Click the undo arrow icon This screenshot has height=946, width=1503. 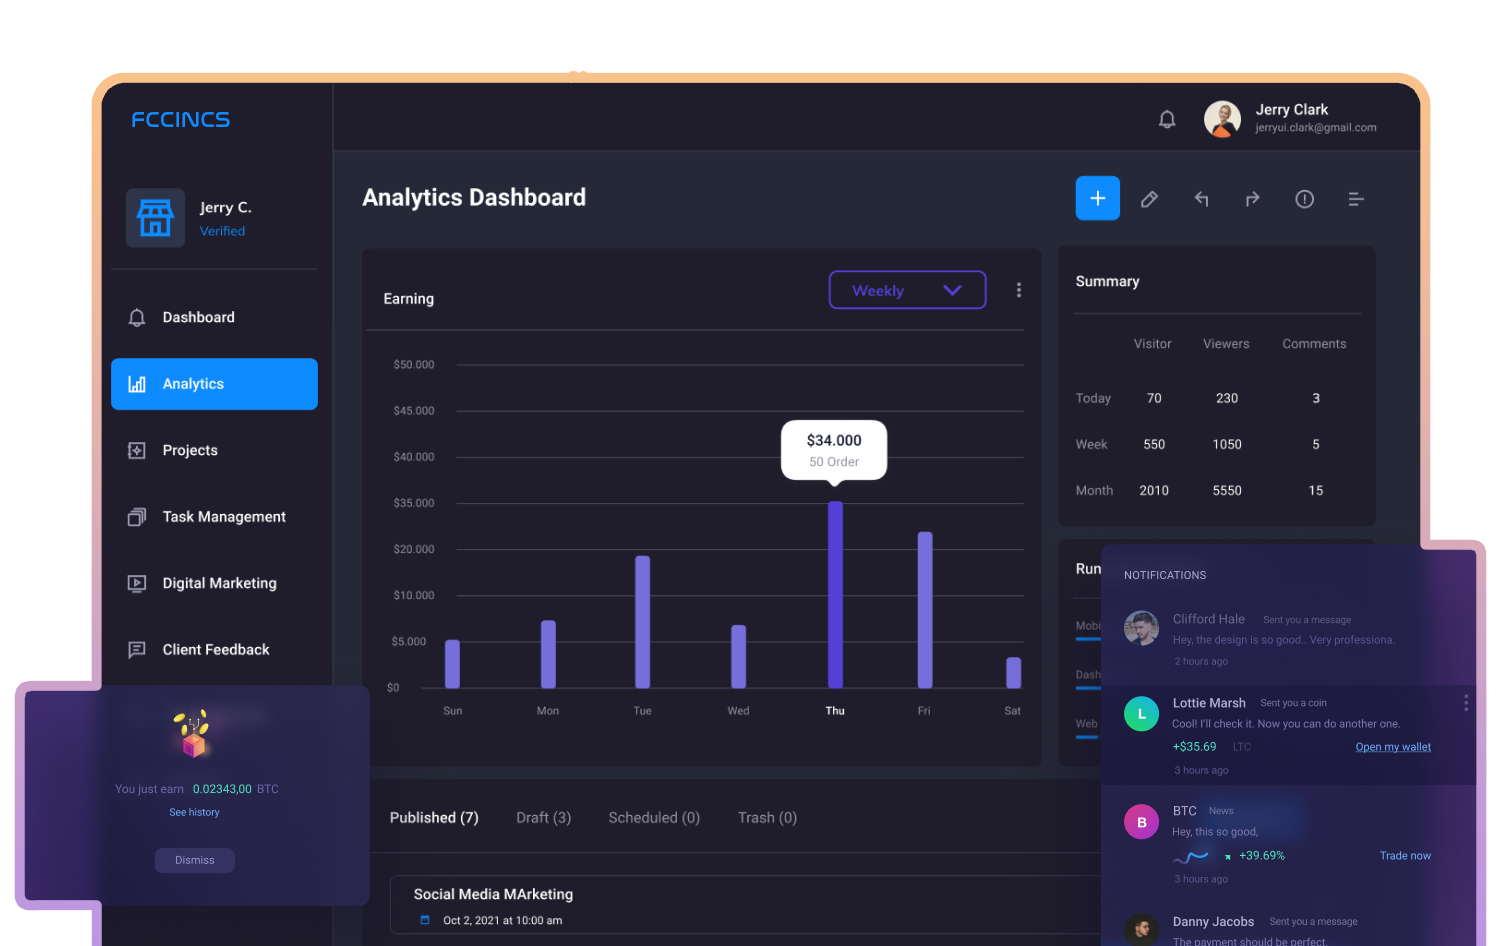[1201, 199]
